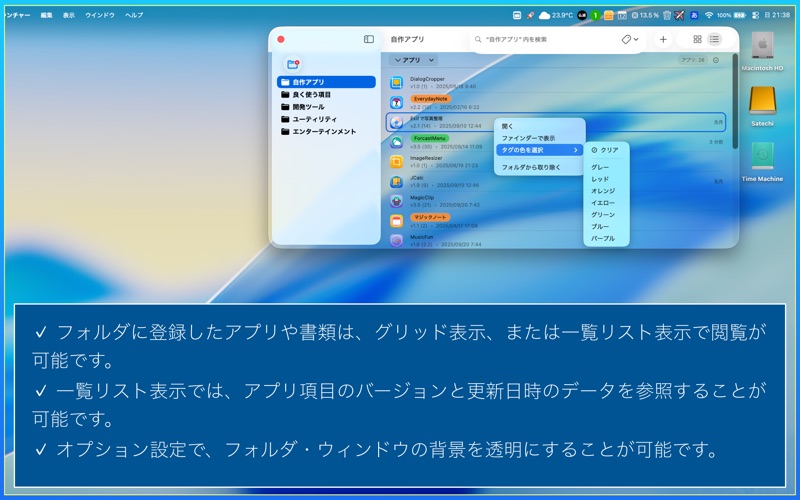Screen dimensions: 800x500
Task: Select 開発ツール folder in sidebar
Action: pyautogui.click(x=326, y=107)
